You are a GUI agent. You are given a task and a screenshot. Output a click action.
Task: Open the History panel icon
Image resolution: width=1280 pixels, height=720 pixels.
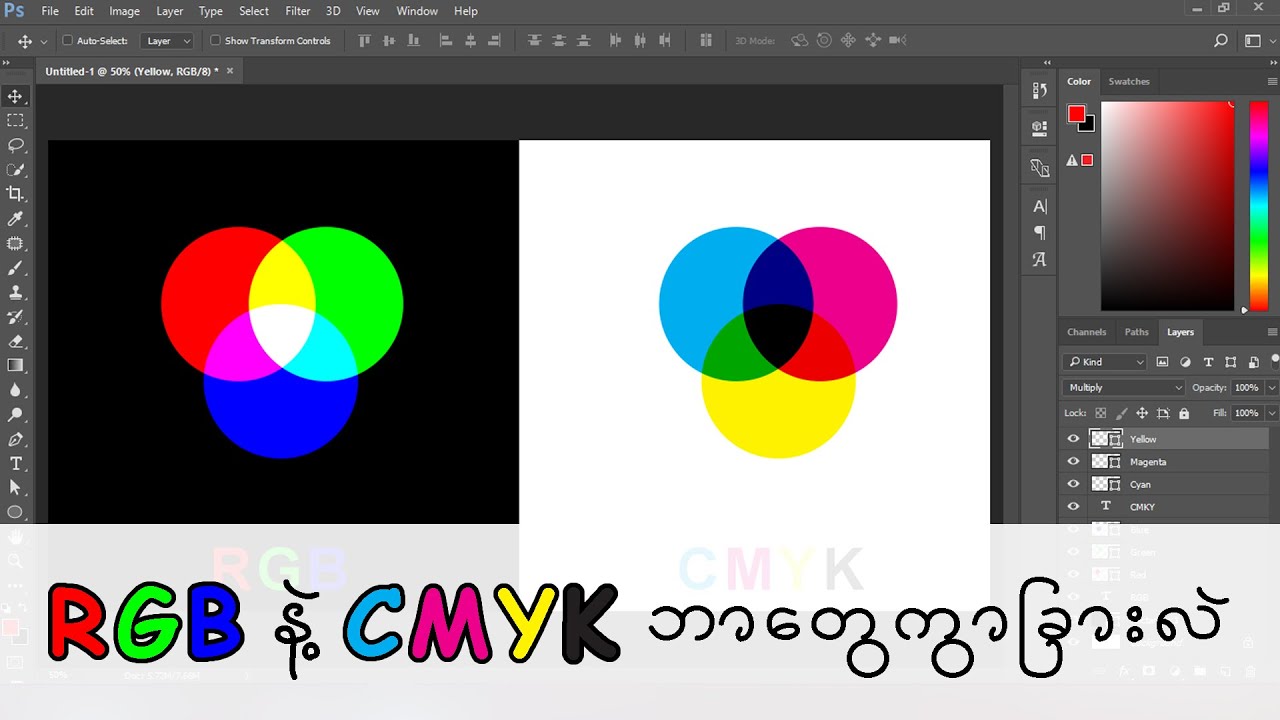1040,90
